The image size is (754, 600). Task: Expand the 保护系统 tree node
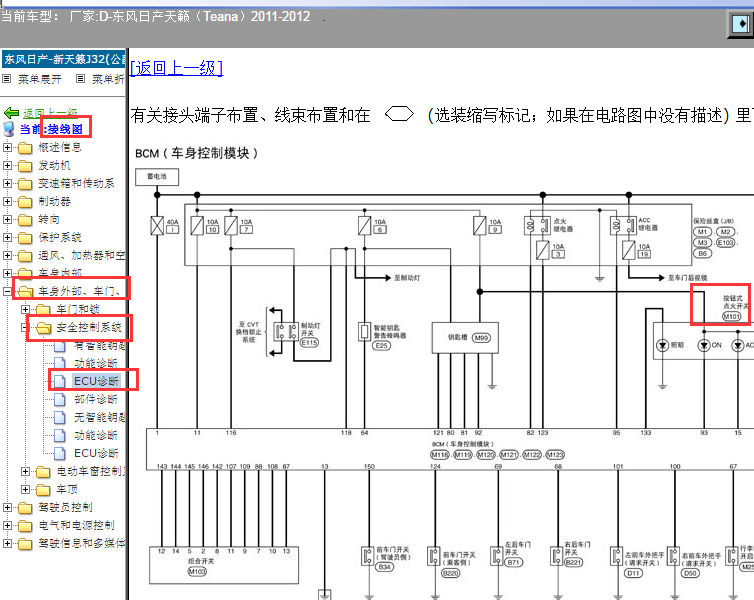coord(7,238)
